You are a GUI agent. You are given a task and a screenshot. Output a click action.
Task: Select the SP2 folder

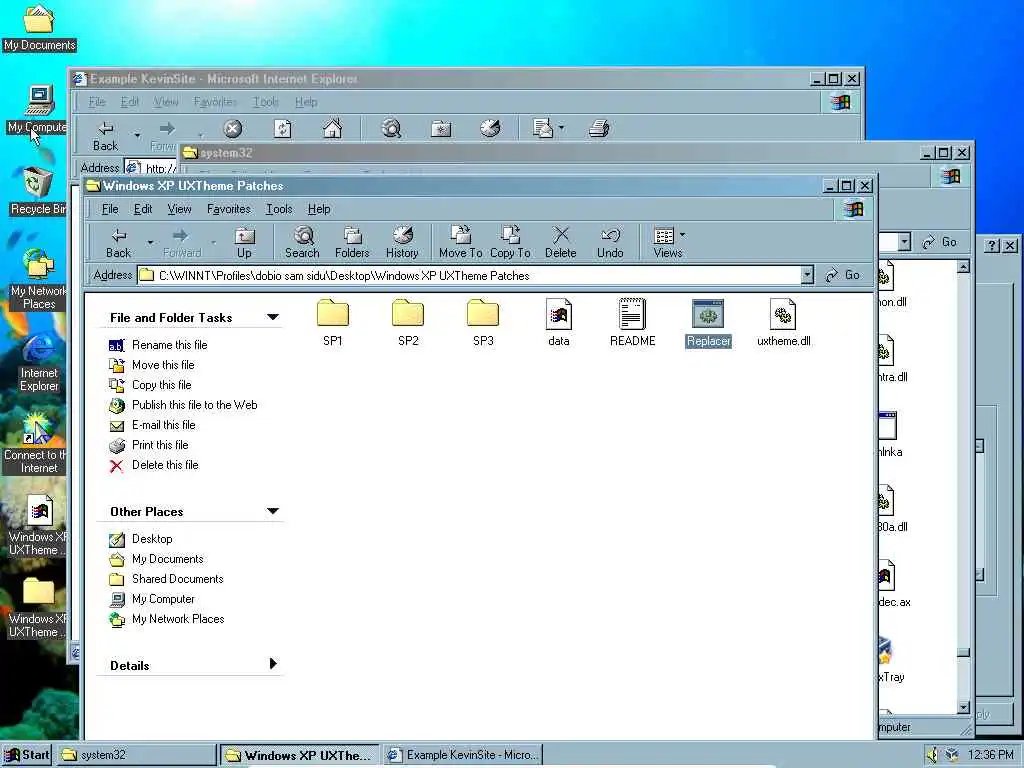pos(408,323)
